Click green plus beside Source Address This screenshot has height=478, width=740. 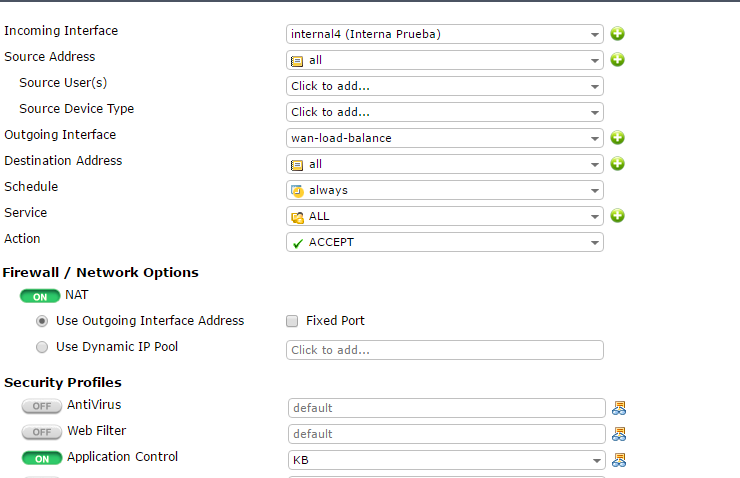pos(618,60)
